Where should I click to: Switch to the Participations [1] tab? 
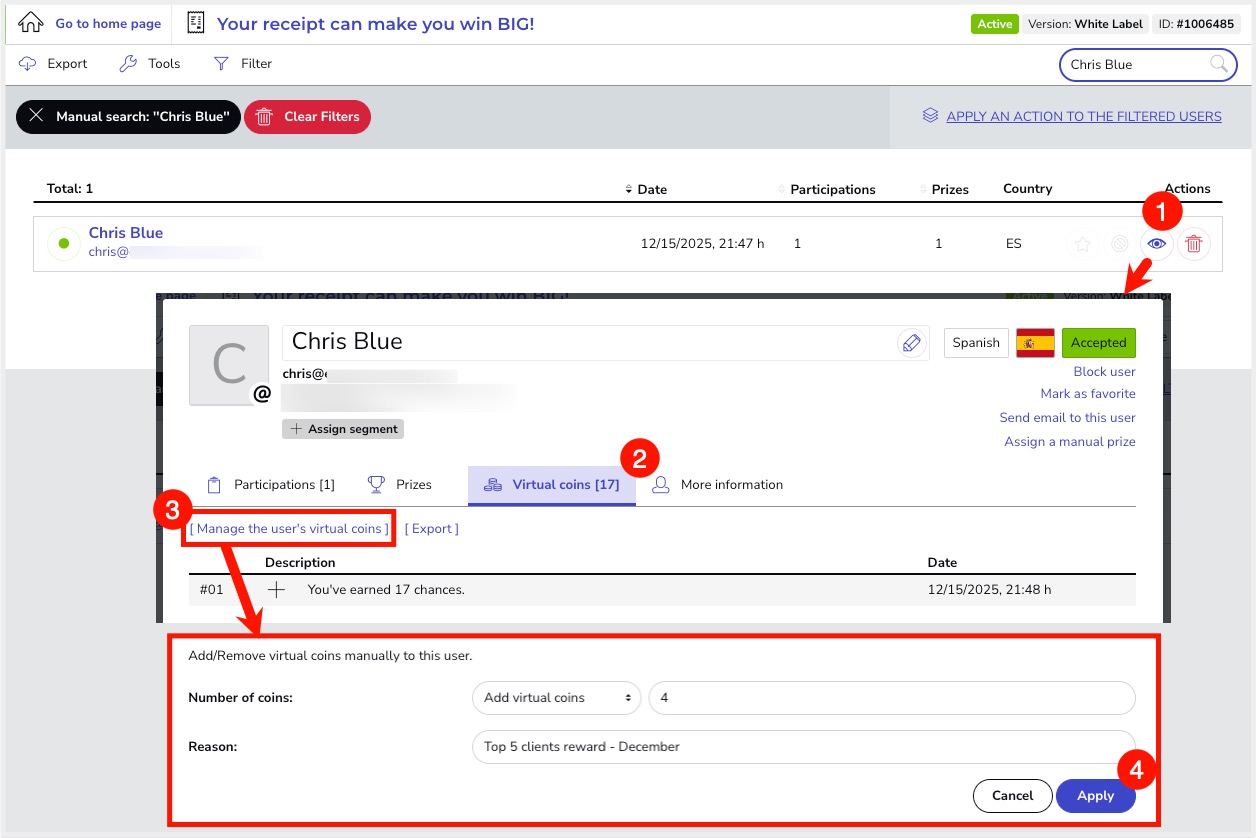tap(271, 485)
